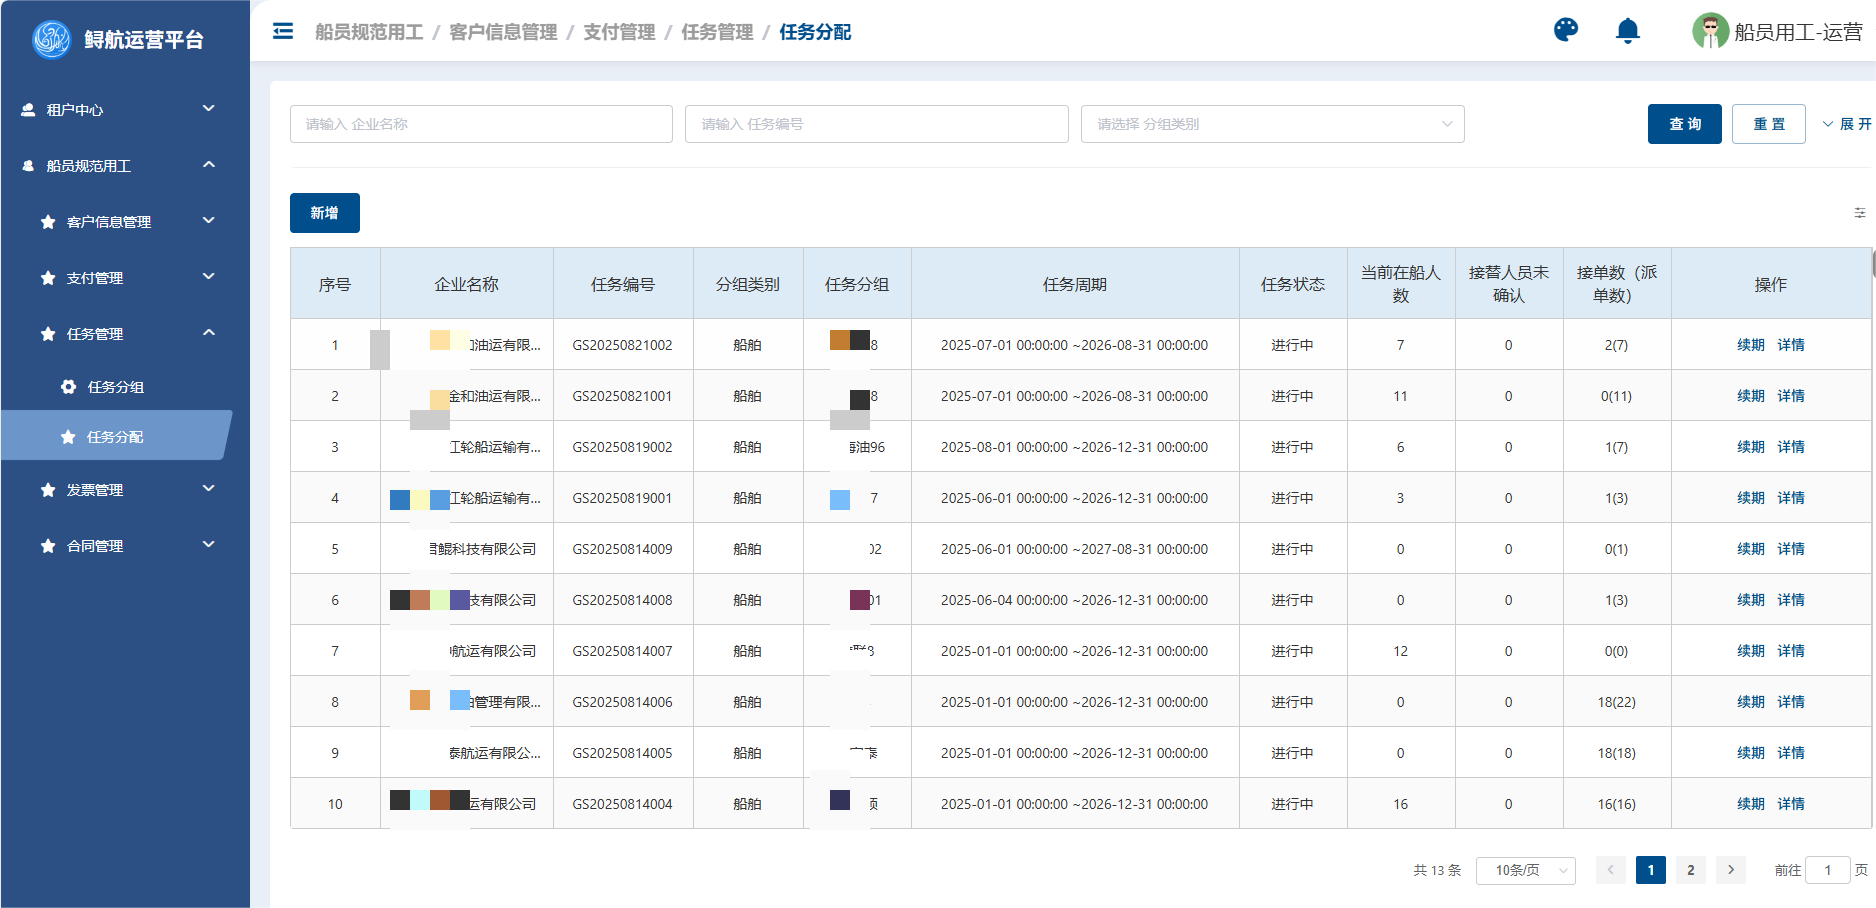The image size is (1876, 908).
Task: Go to page 2 of results
Action: click(1690, 870)
